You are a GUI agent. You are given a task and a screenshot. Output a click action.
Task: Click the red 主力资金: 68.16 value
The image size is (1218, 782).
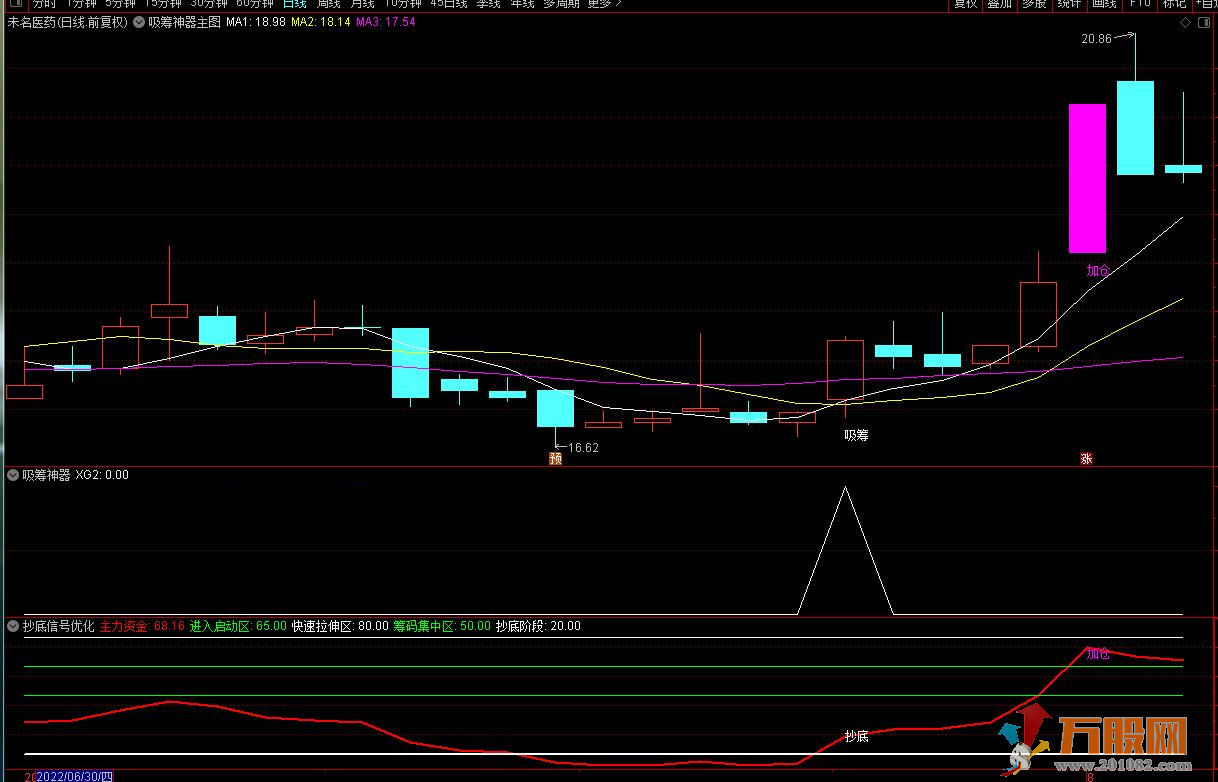coord(142,626)
